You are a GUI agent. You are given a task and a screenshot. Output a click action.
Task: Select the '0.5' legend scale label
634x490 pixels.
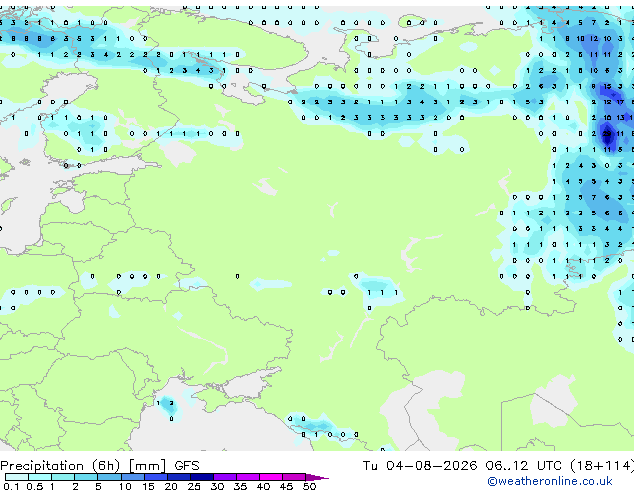click(x=35, y=486)
